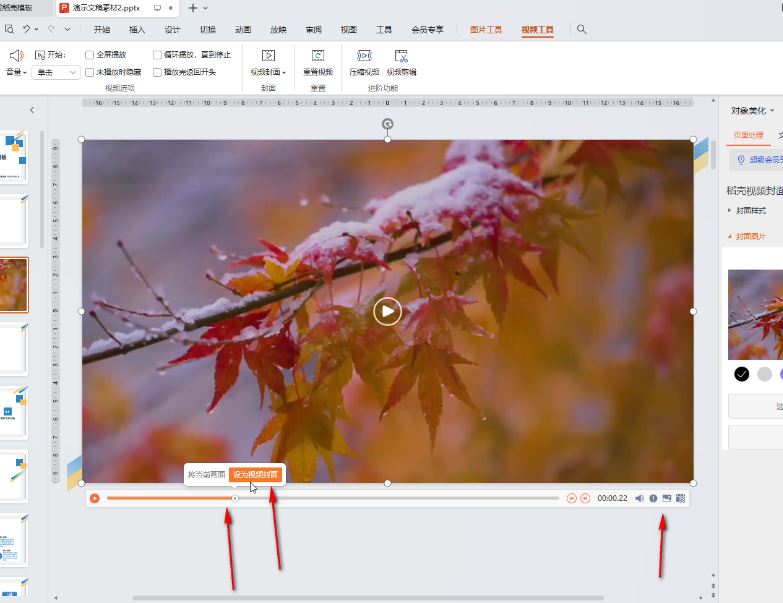Check the 未播放时隐藏 option

90,72
